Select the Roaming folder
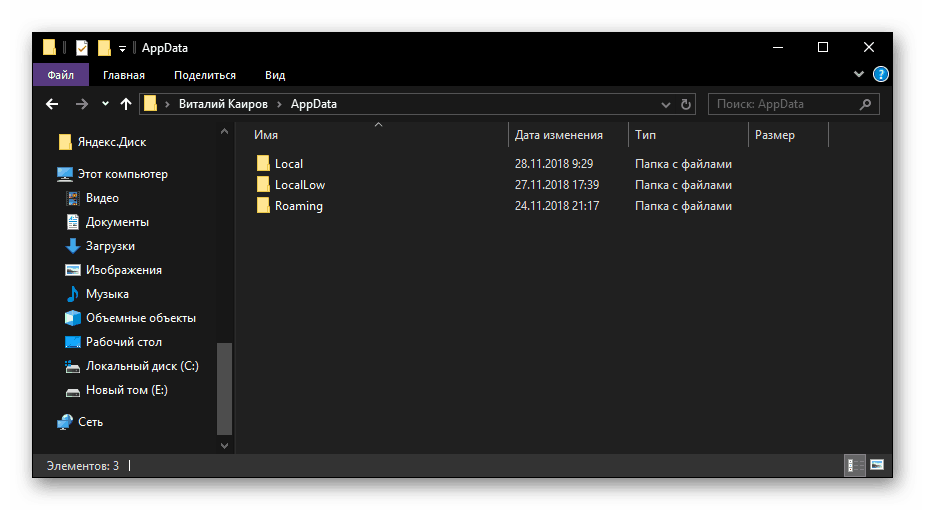 click(298, 206)
